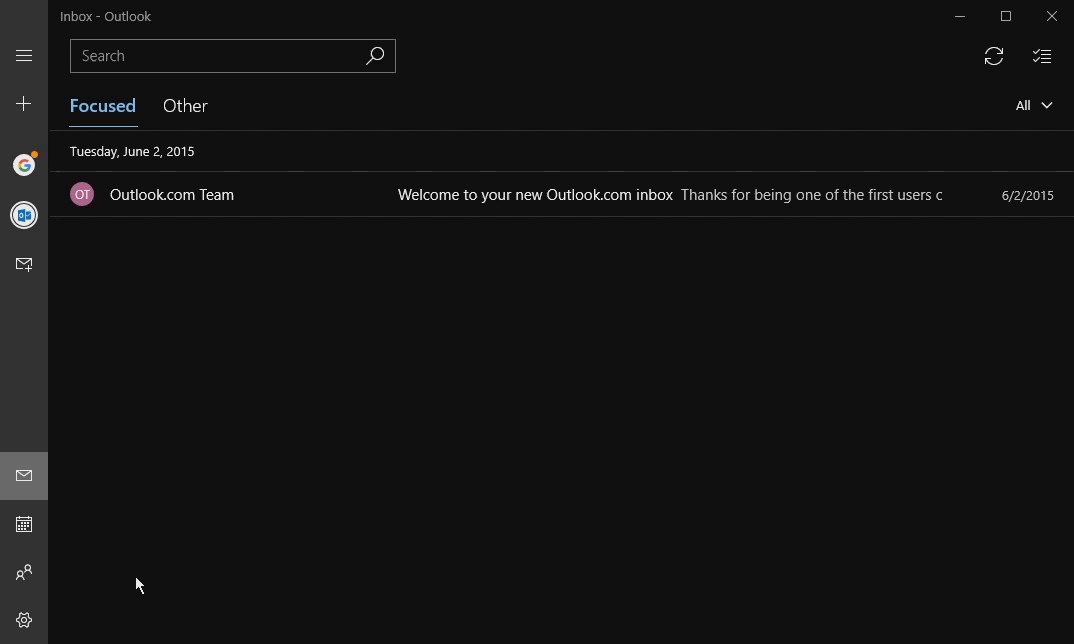Select the Outlook account icon
1074x644 pixels.
tap(24, 215)
